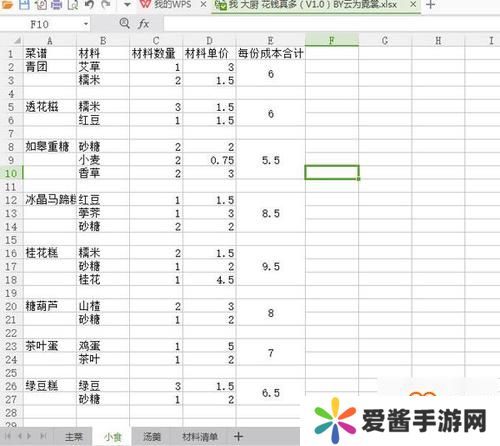This screenshot has width=500, height=446.
Task: Open the Name Box dropdown arrow
Action: 86,24
